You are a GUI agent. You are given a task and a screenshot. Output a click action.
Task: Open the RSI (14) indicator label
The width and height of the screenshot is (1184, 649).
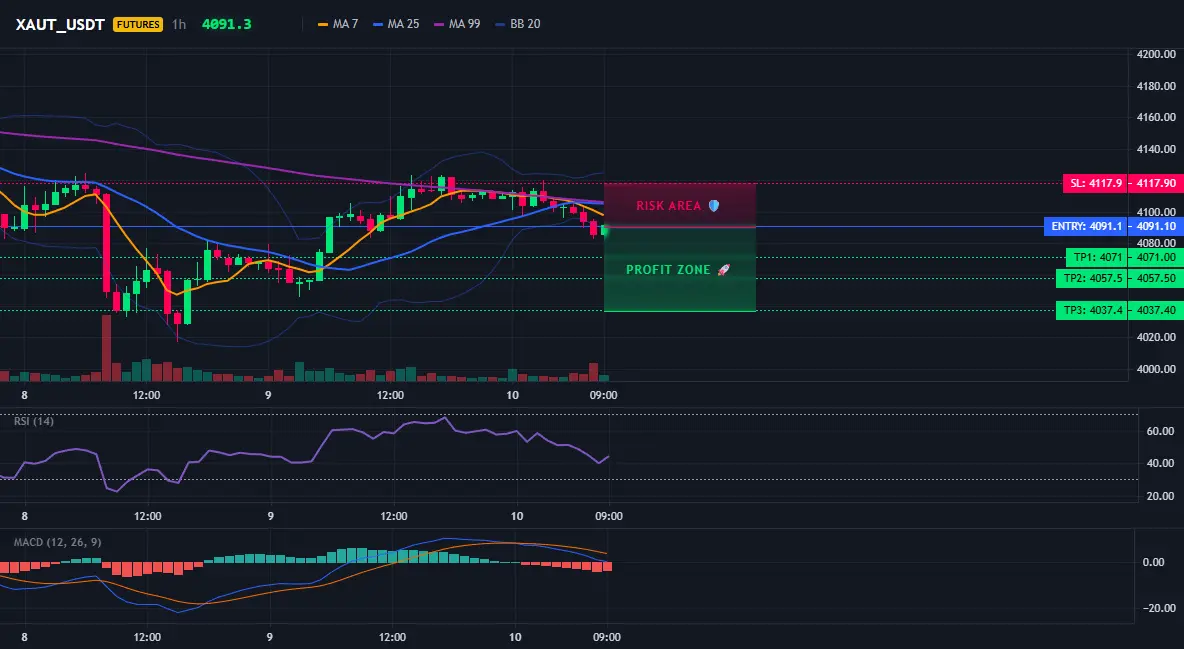click(x=34, y=421)
